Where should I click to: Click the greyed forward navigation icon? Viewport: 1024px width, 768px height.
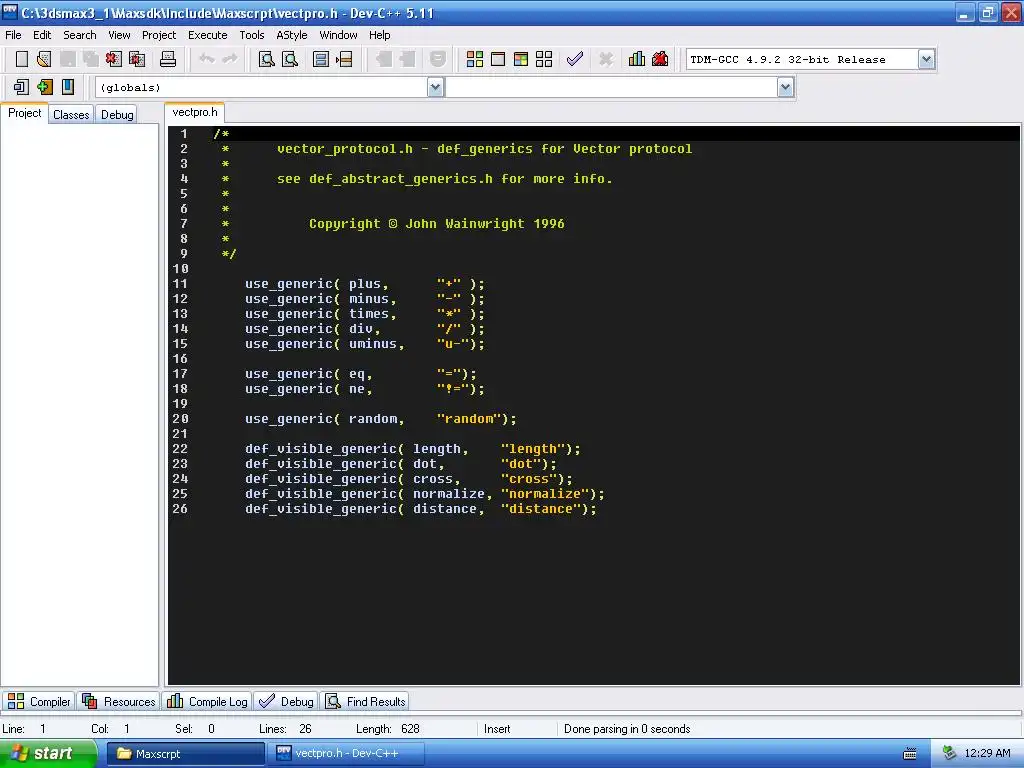click(x=407, y=59)
